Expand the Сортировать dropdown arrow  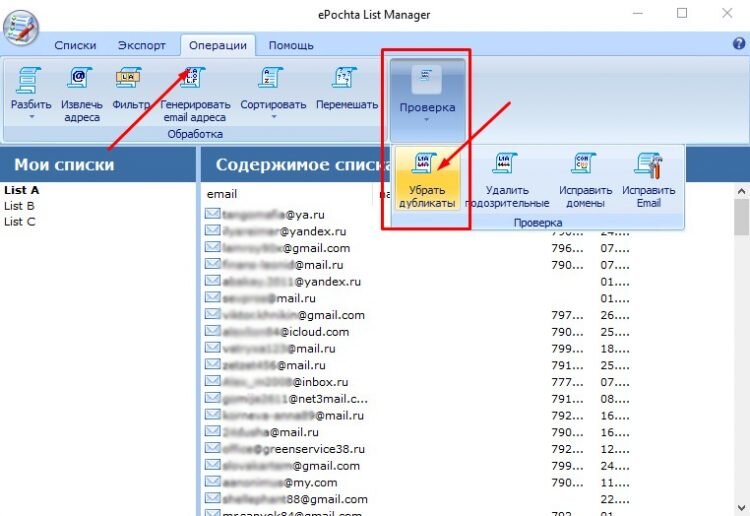click(x=274, y=117)
